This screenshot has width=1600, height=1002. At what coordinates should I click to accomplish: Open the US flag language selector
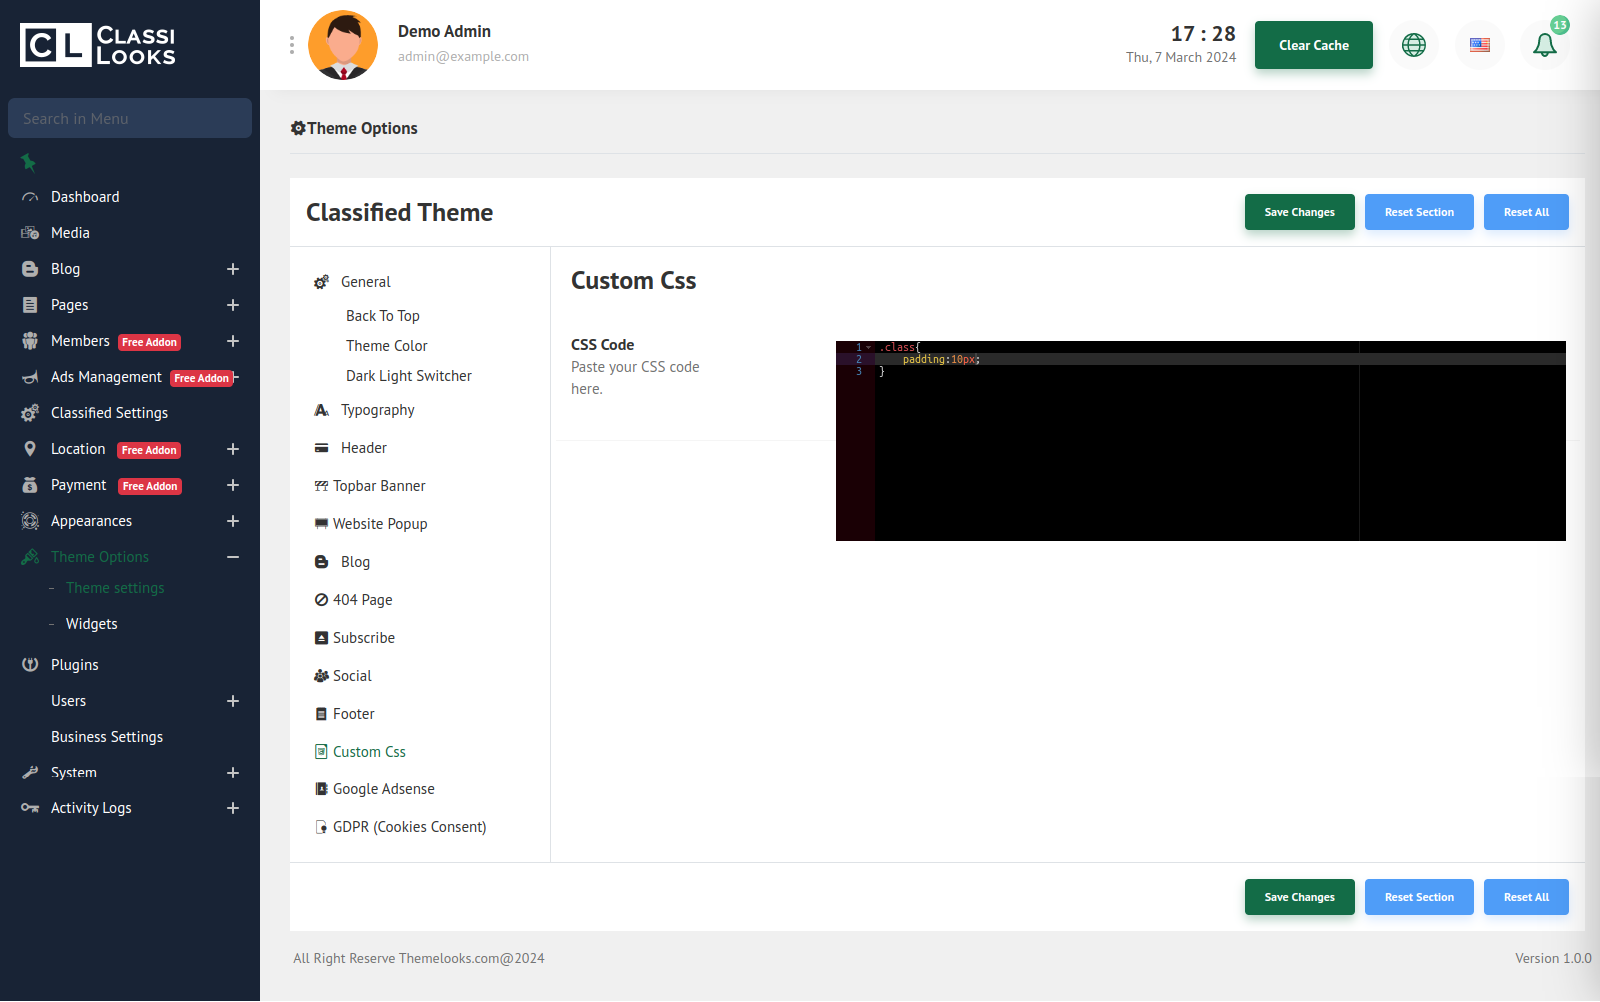pyautogui.click(x=1480, y=45)
